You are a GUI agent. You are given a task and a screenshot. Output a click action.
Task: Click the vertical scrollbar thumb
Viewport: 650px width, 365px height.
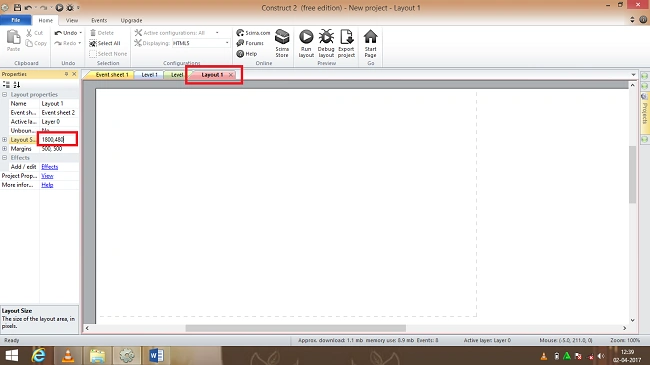[632, 175]
